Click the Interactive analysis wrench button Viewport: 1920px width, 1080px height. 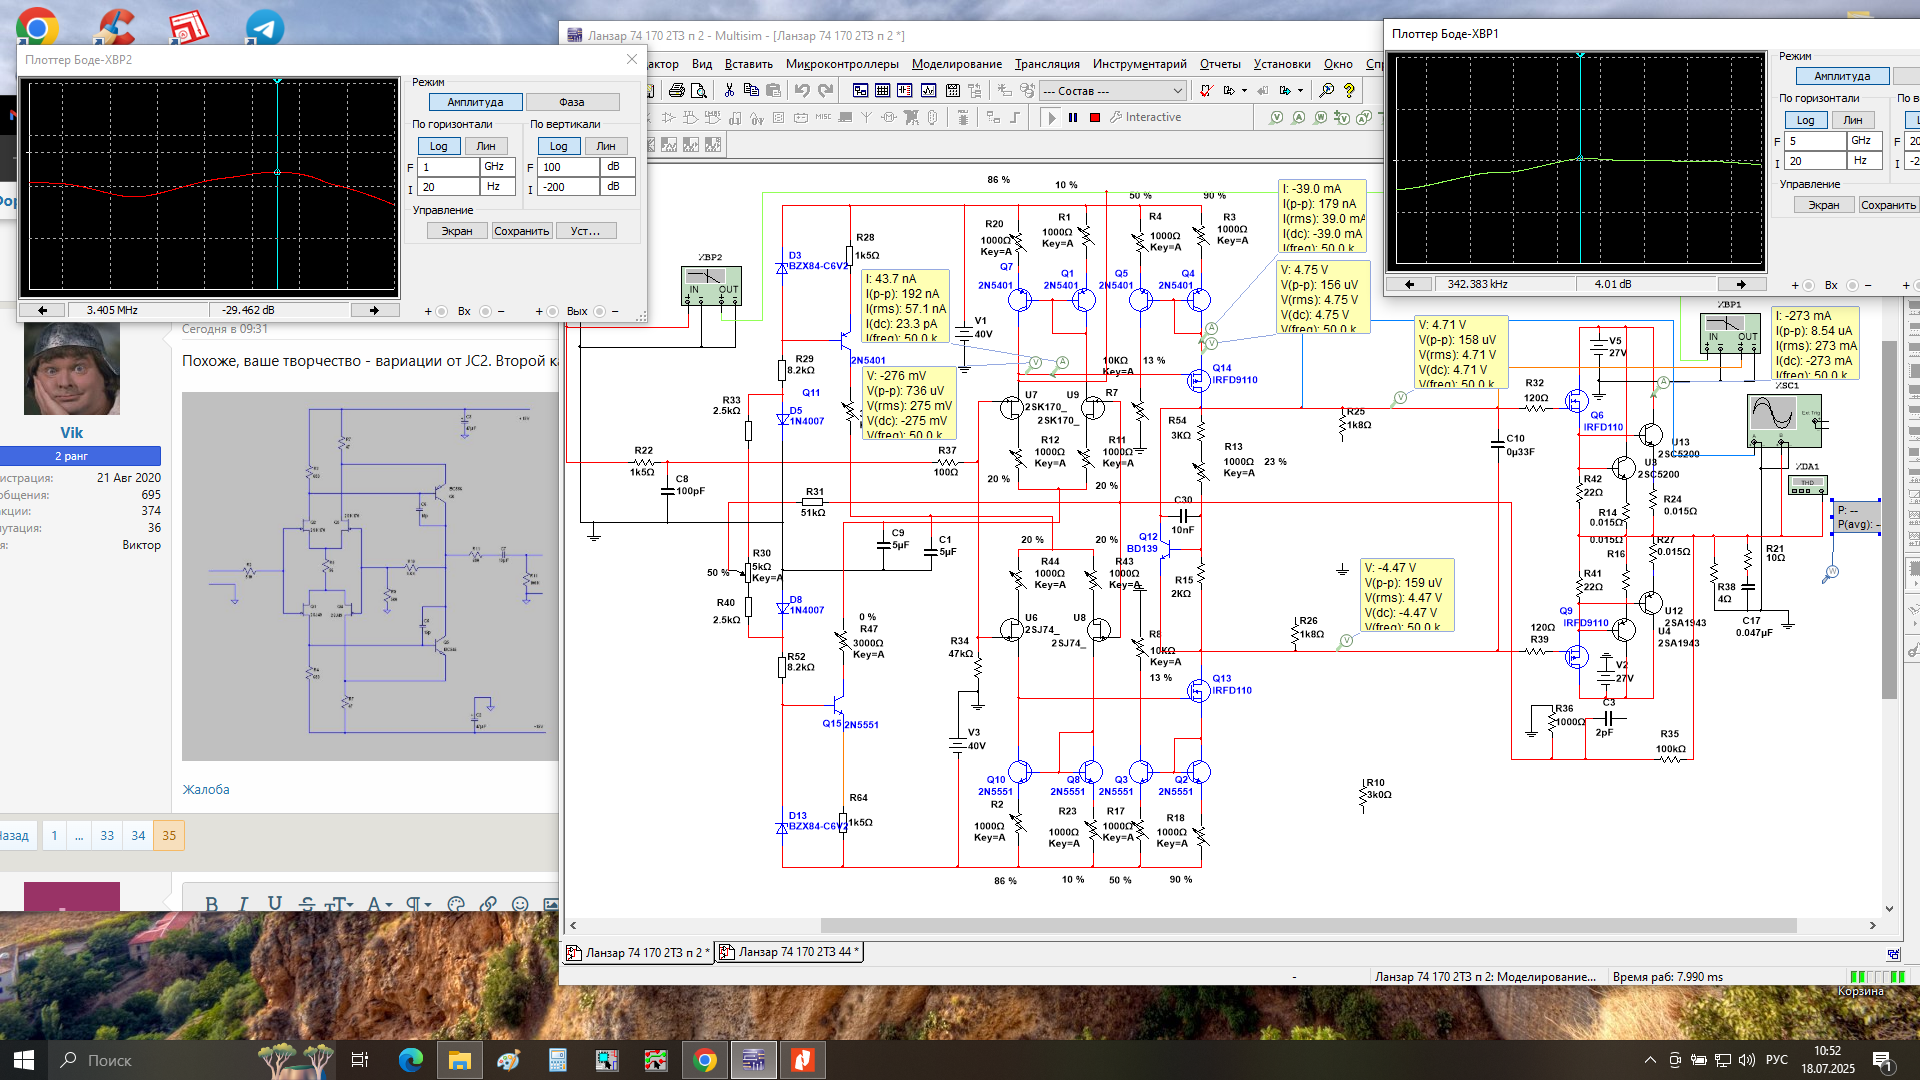click(1146, 117)
